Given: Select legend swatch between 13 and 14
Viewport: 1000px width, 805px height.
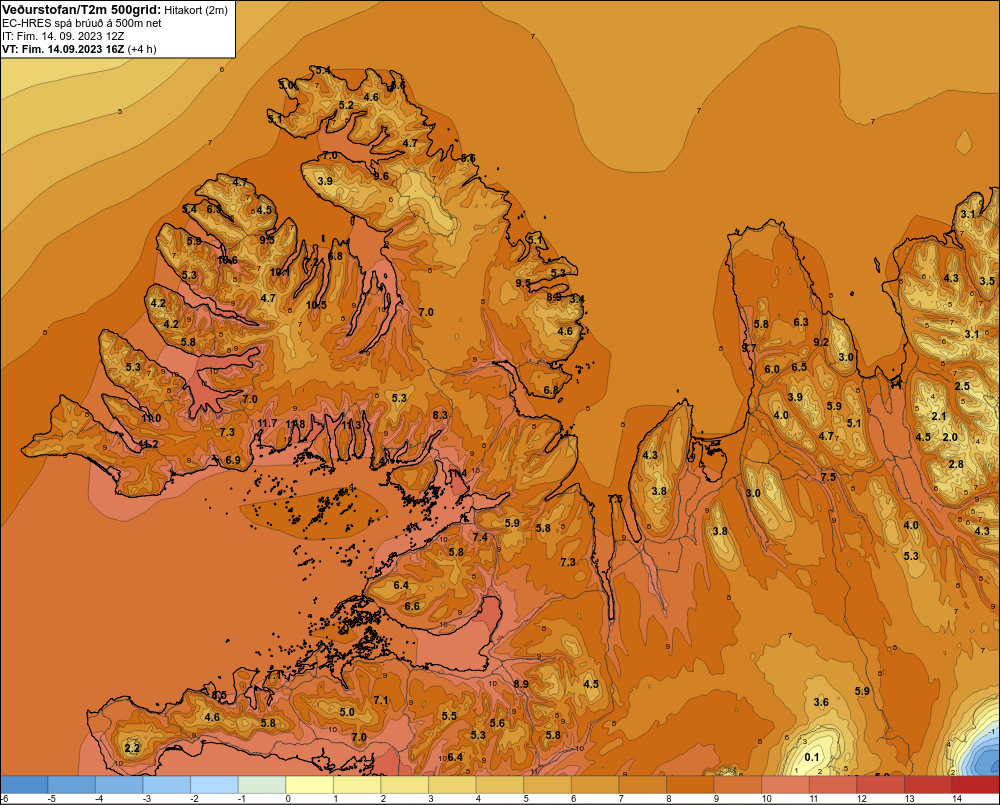Looking at the screenshot, I should coord(928,784).
